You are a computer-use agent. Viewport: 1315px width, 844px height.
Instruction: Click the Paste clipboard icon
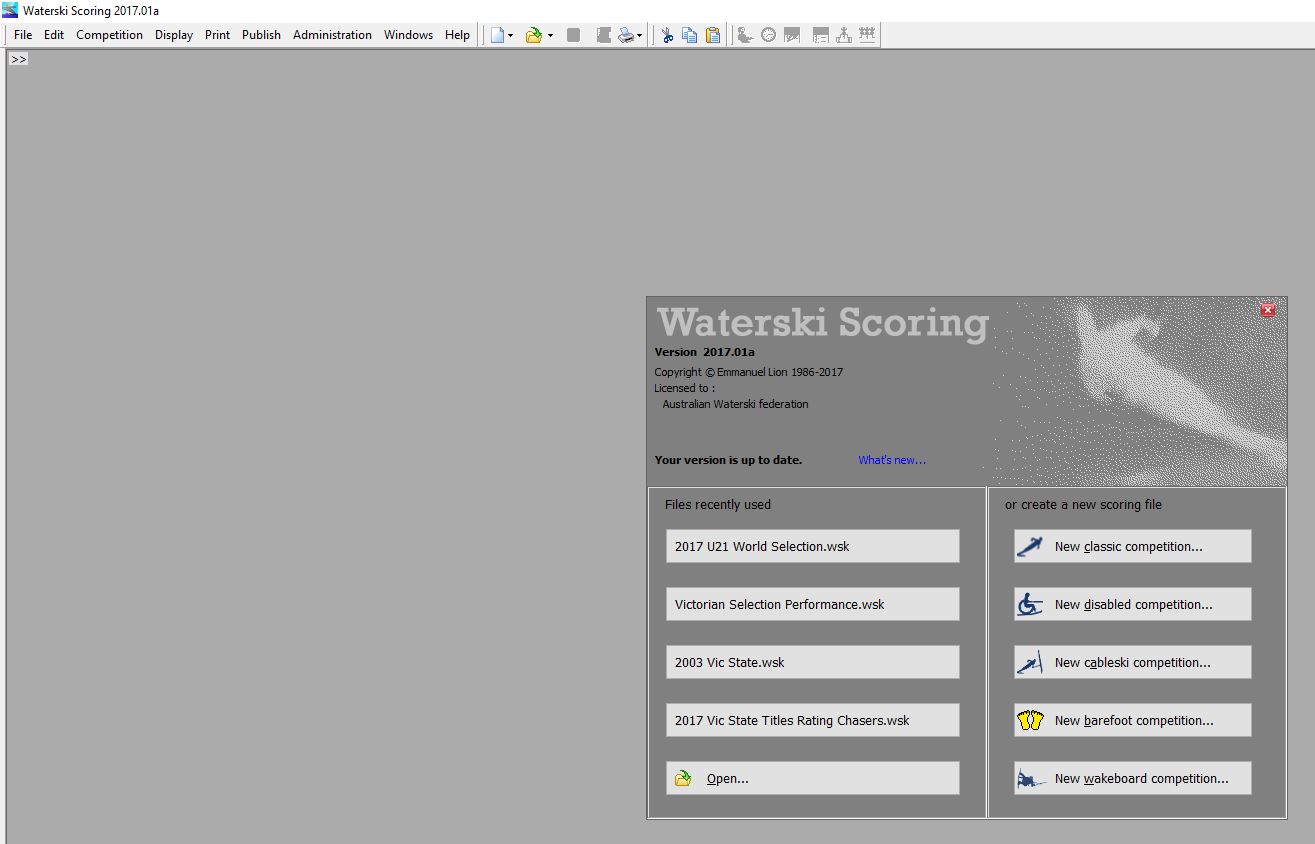pos(713,35)
